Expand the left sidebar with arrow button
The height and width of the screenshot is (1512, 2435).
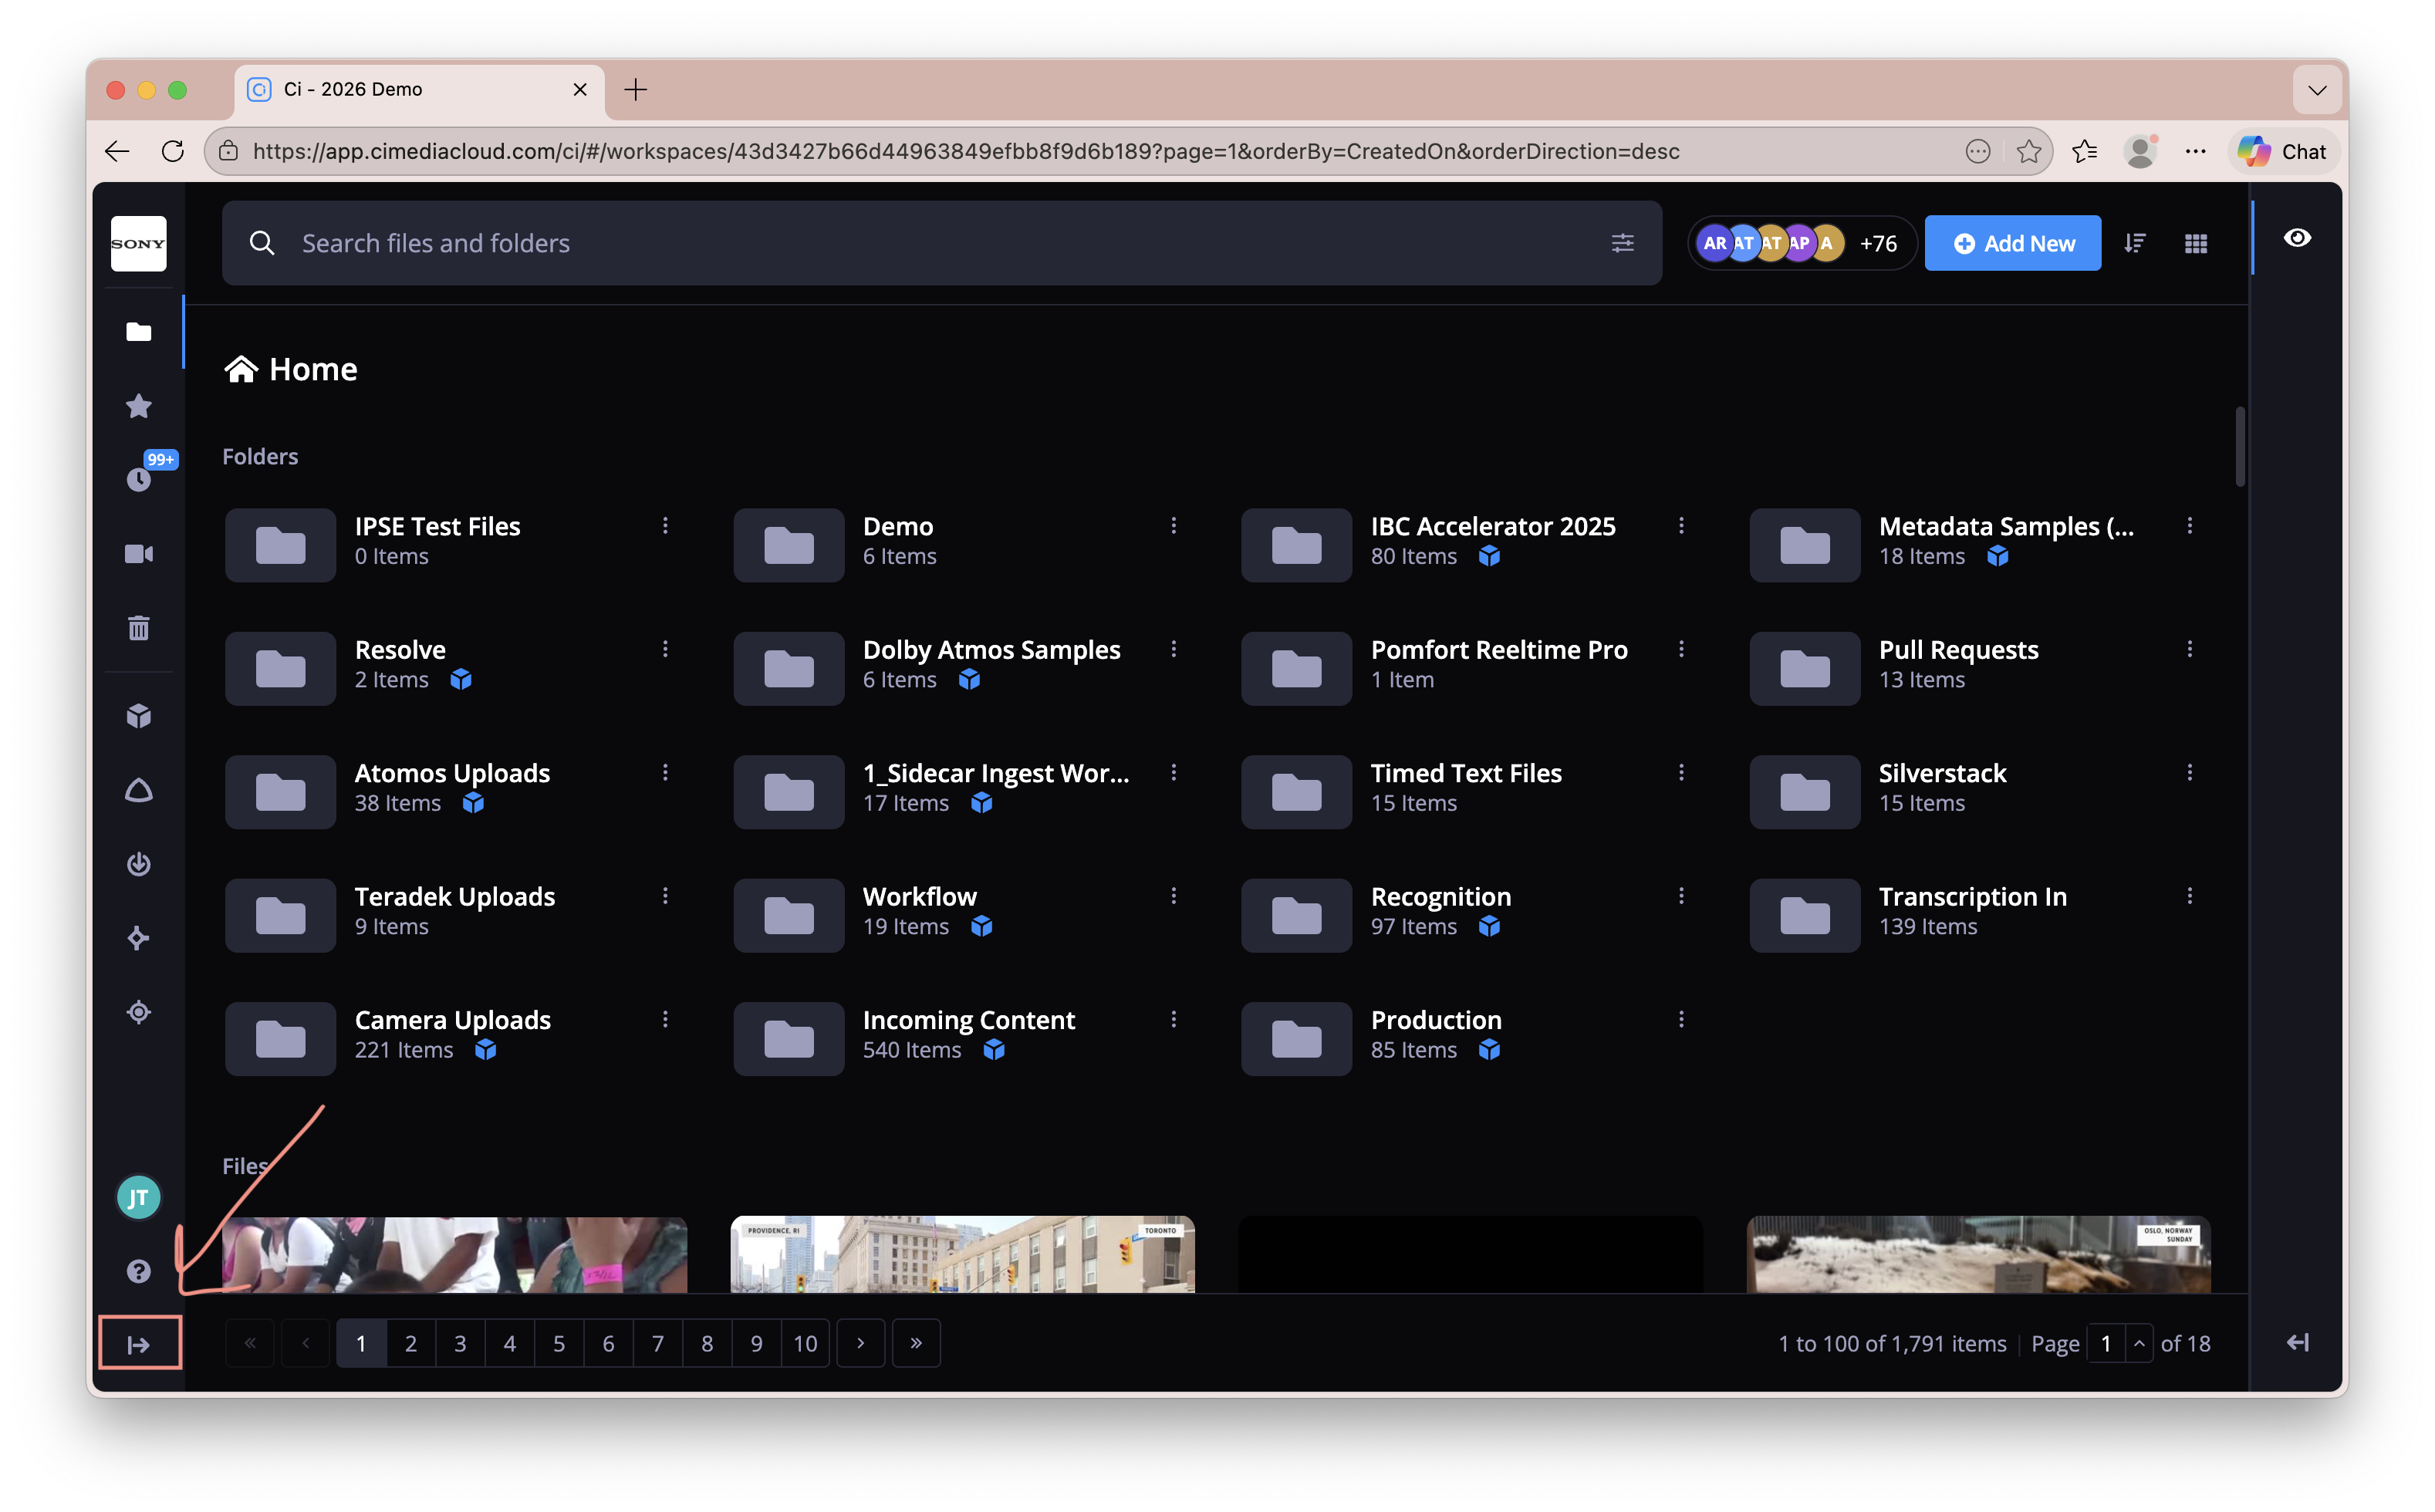tap(139, 1344)
